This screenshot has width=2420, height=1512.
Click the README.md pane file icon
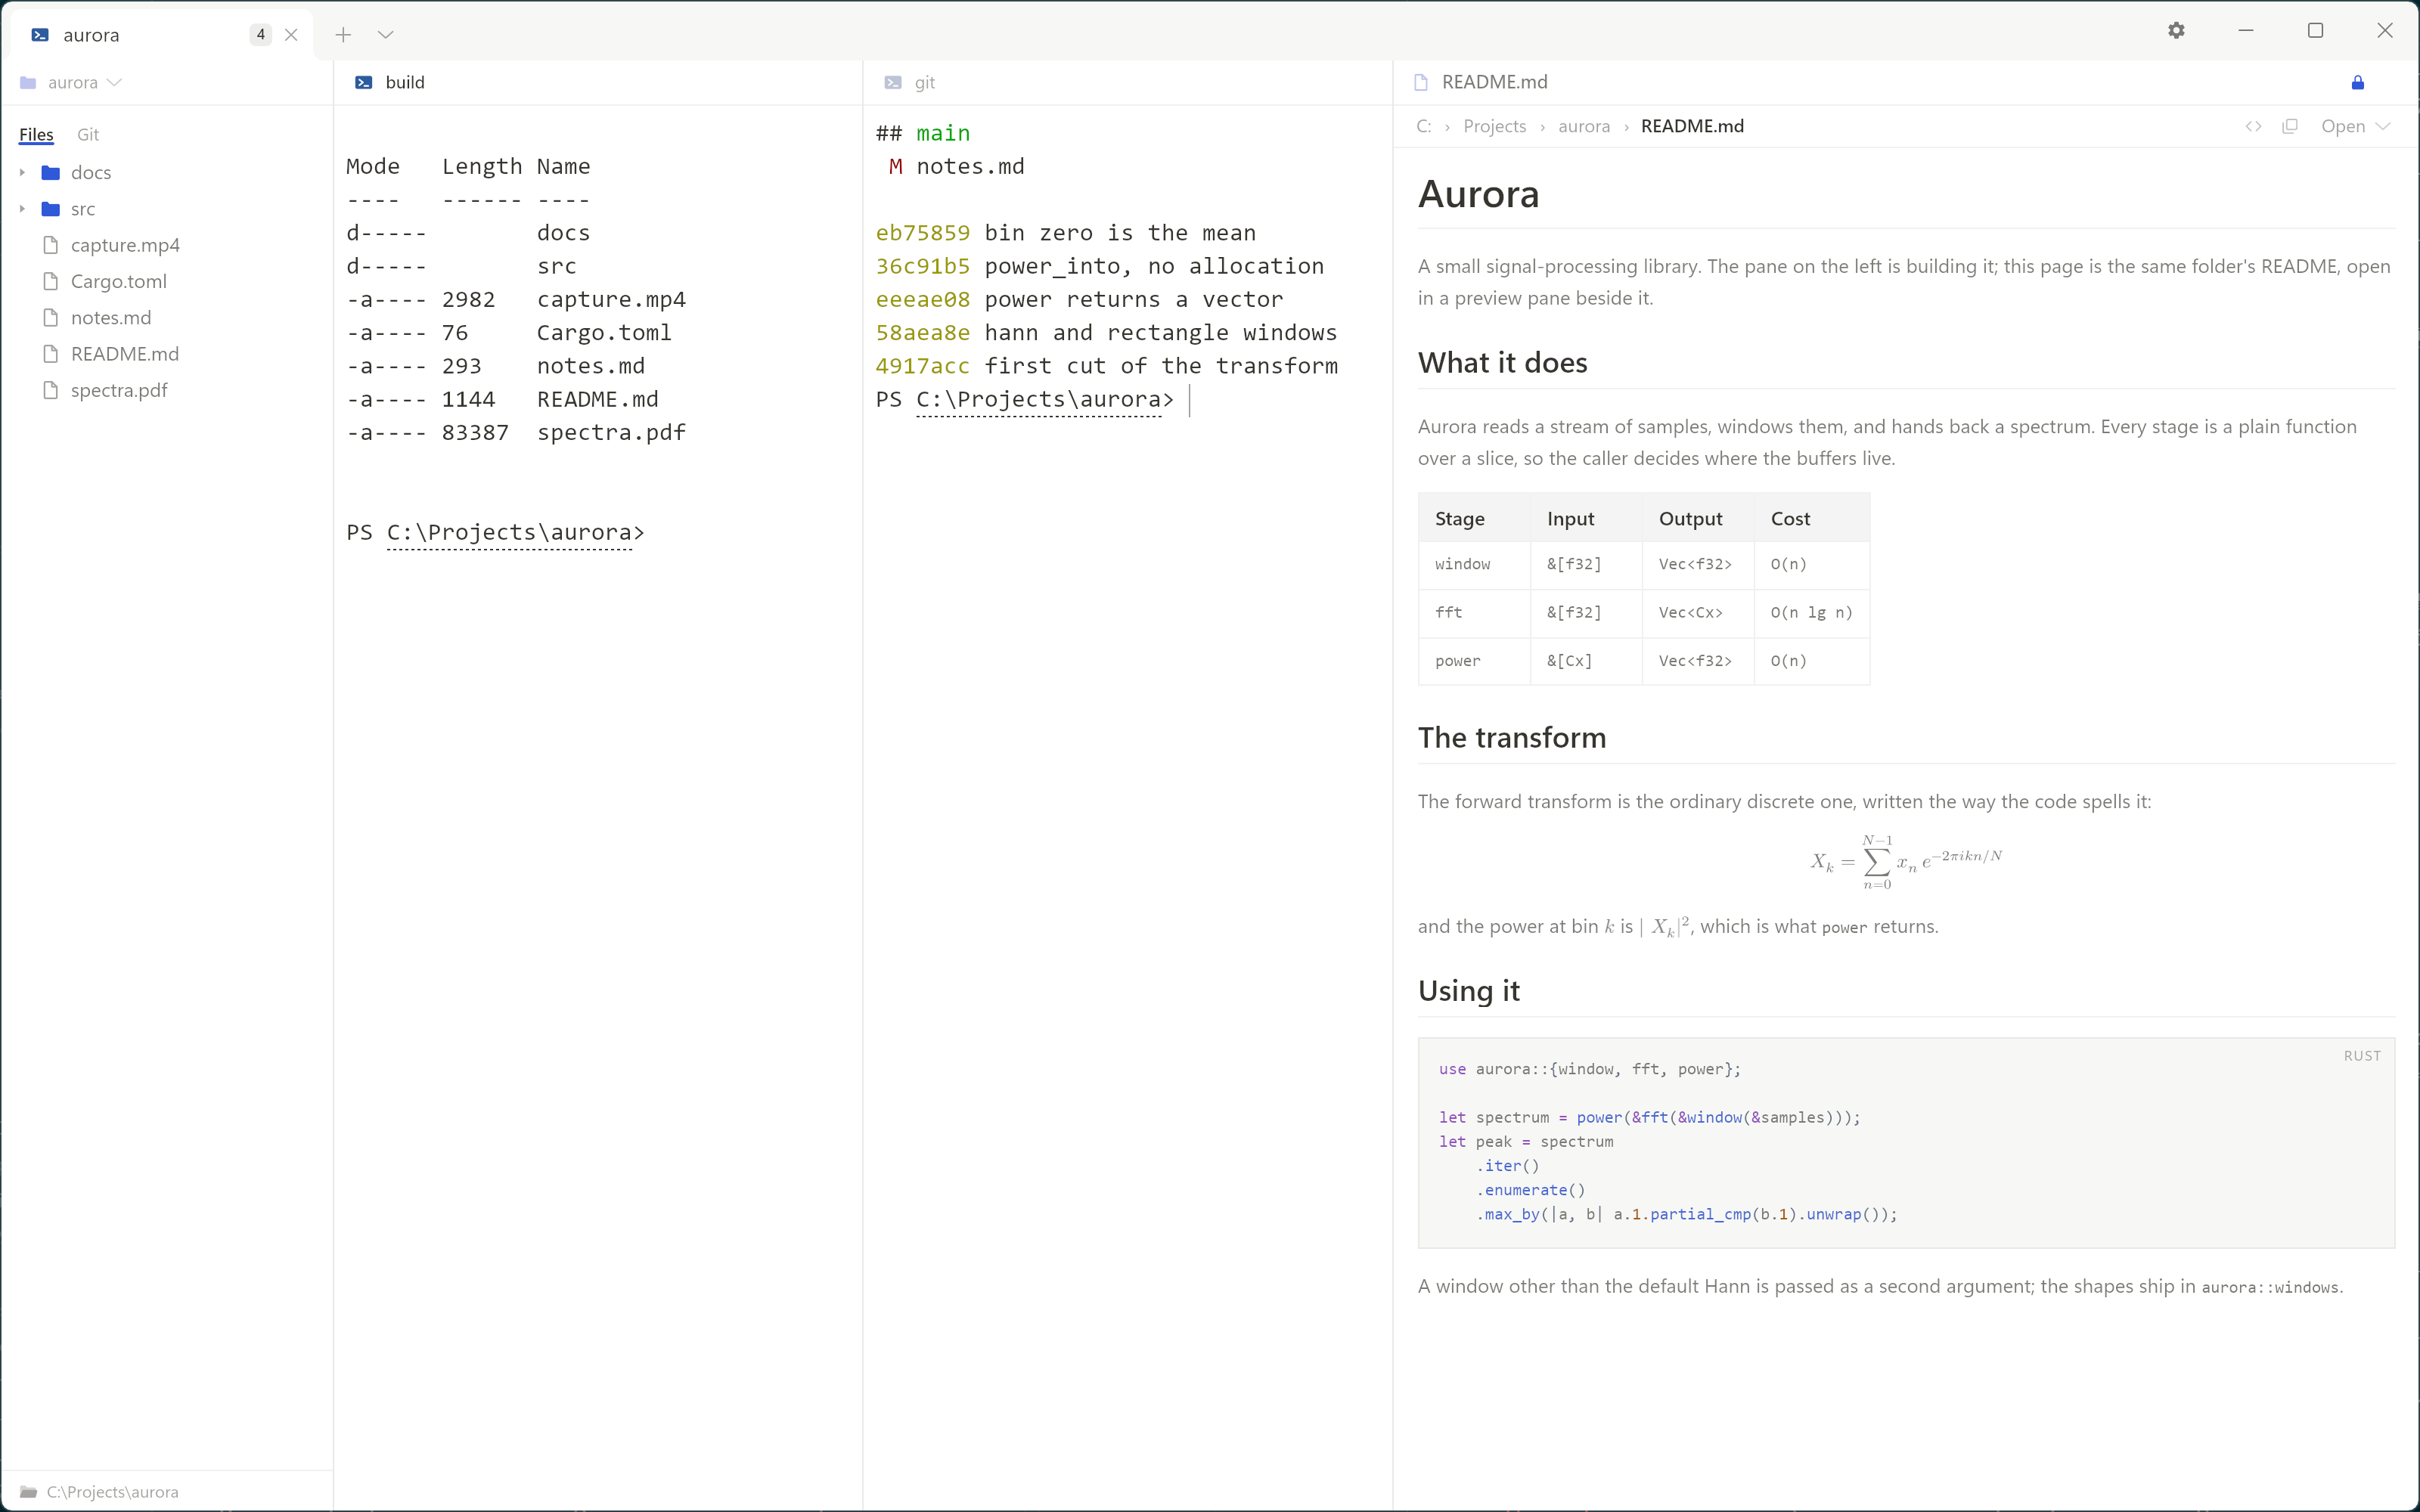pyautogui.click(x=1421, y=82)
